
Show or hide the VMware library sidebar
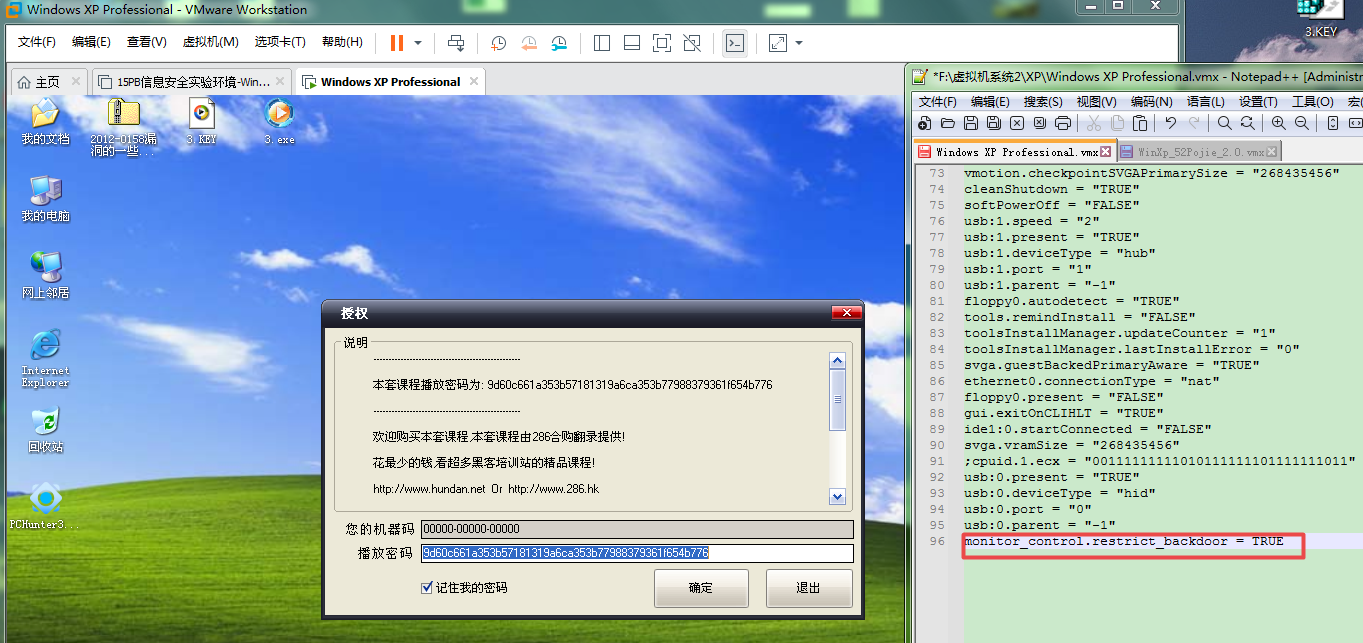(602, 43)
